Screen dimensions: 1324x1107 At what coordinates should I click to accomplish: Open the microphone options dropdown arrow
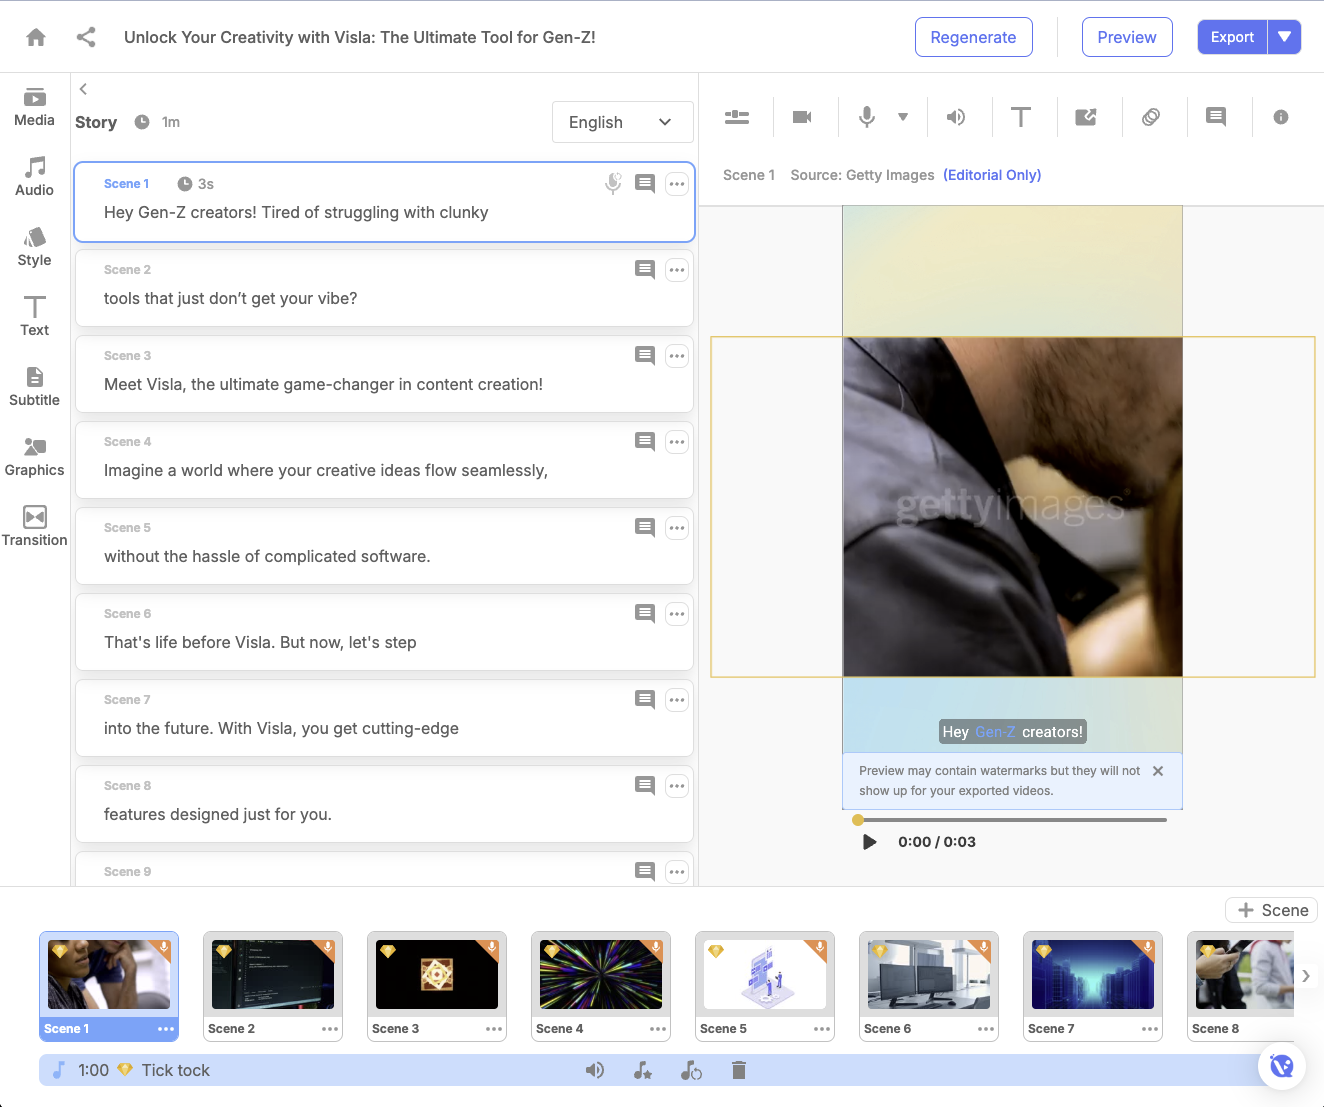903,117
